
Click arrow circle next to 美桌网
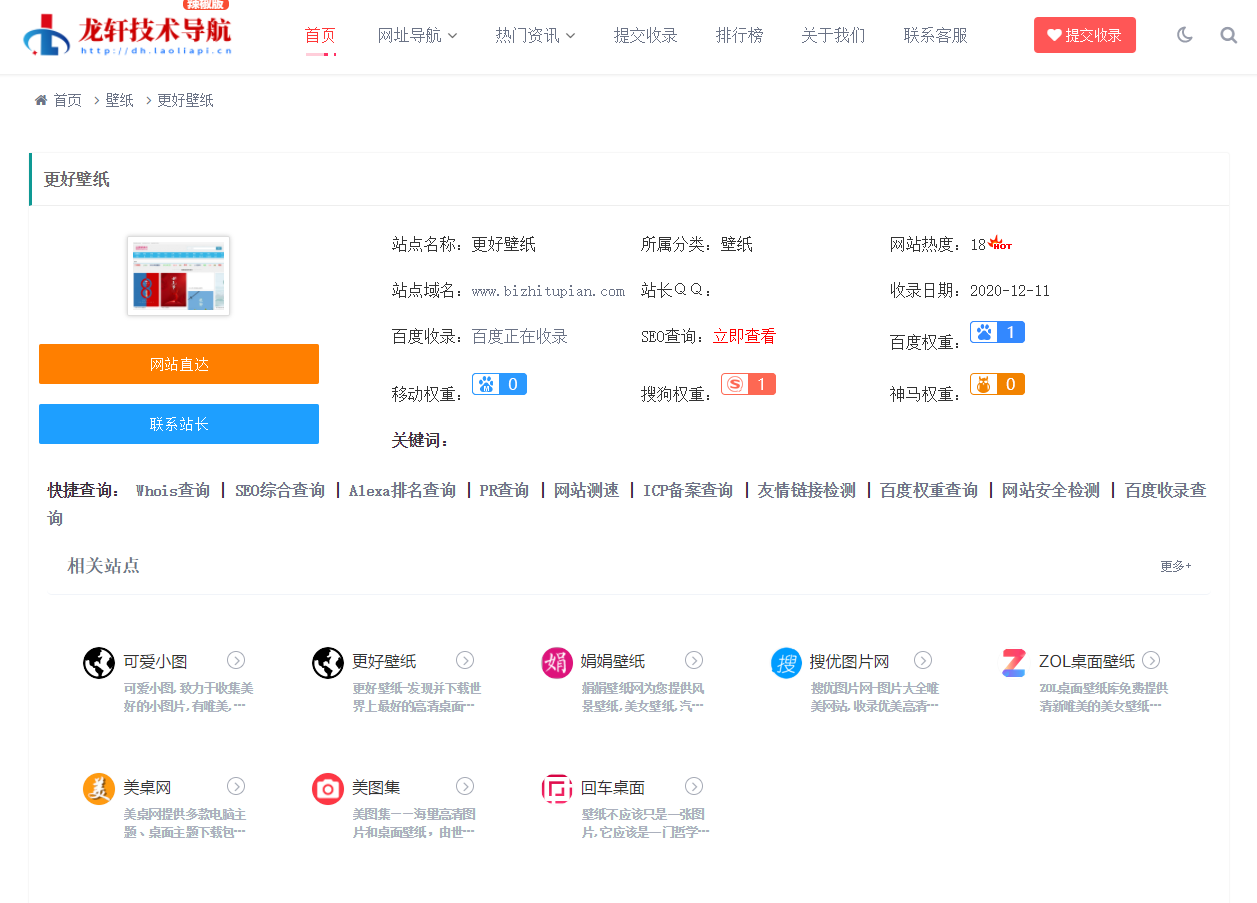coord(236,786)
